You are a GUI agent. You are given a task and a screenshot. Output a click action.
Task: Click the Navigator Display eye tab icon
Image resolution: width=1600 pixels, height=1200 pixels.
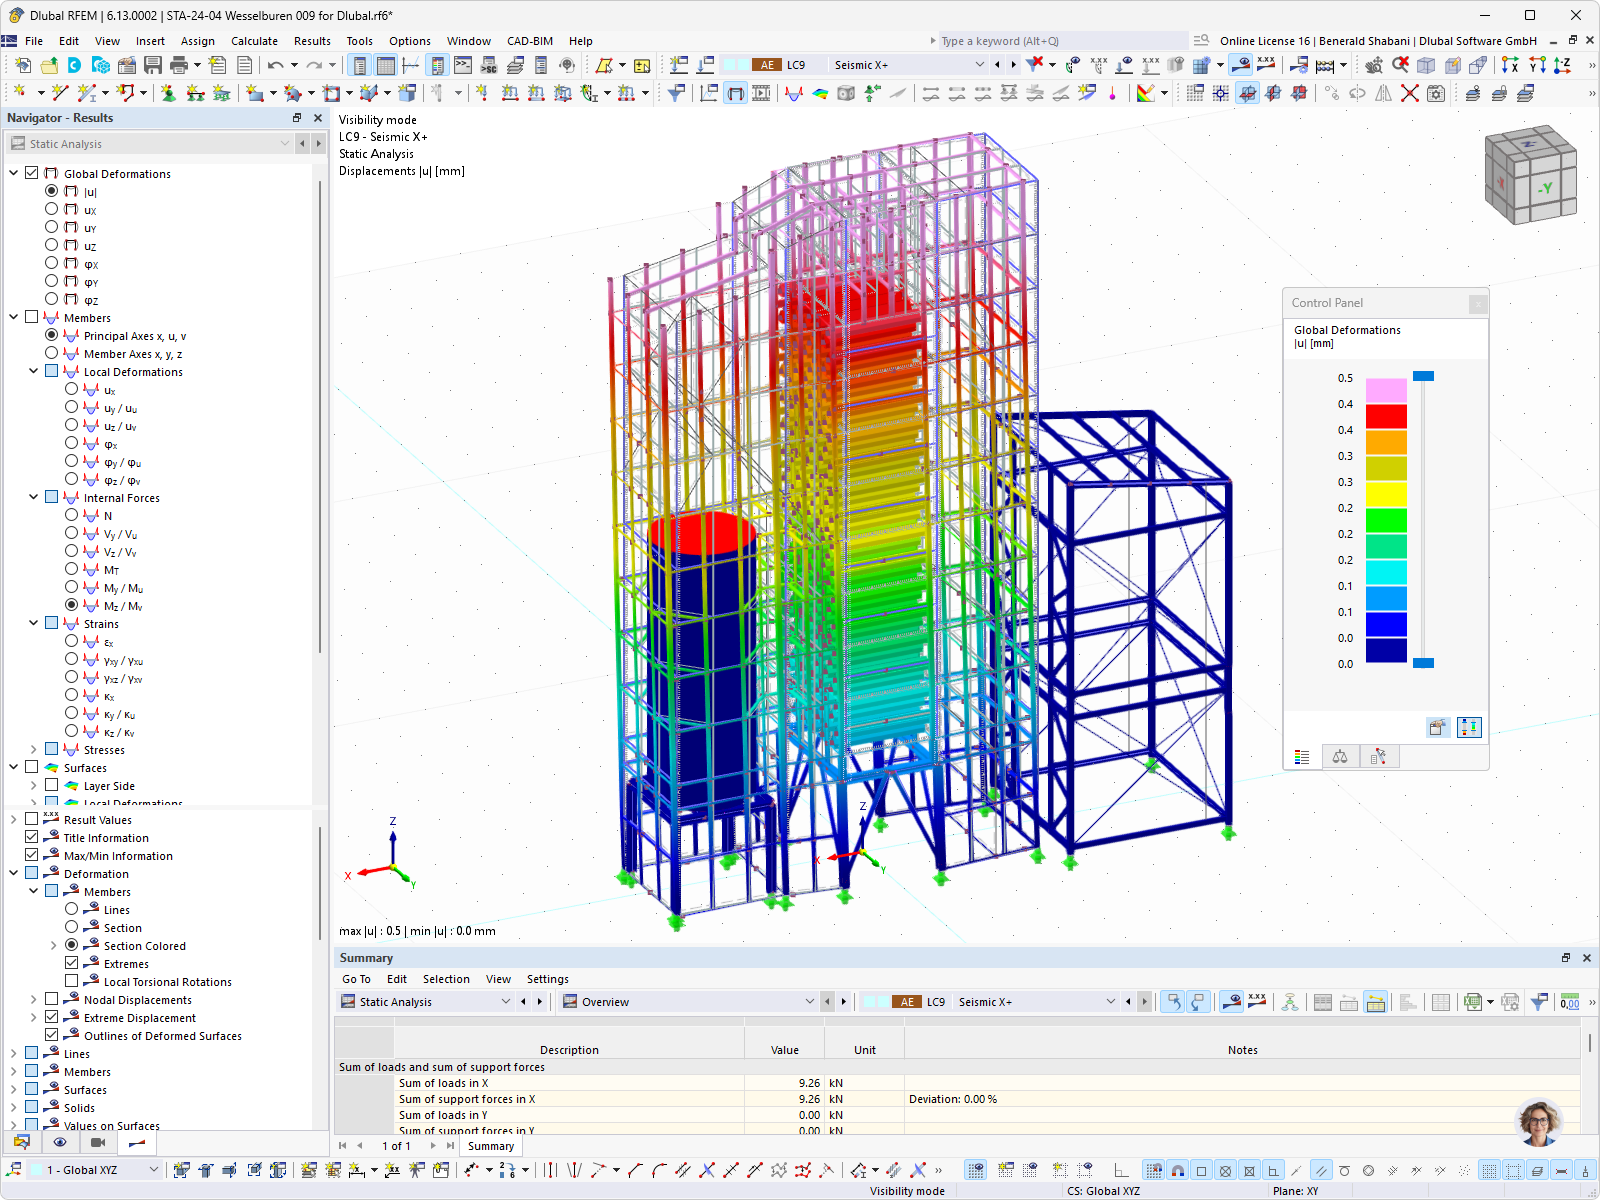coord(60,1142)
